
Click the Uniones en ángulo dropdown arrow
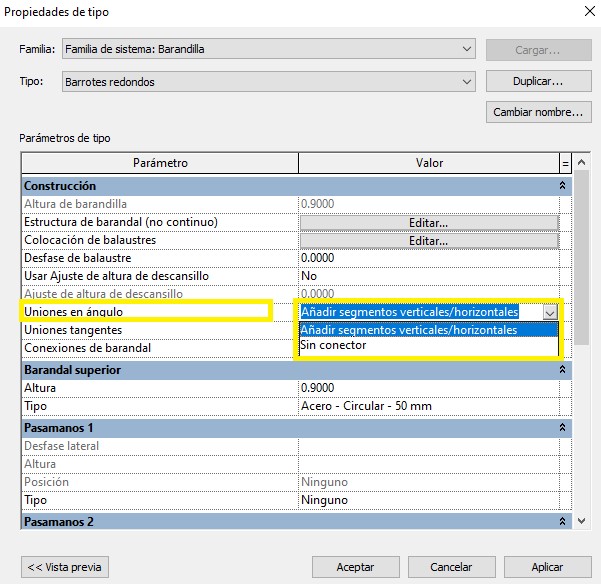coord(549,312)
